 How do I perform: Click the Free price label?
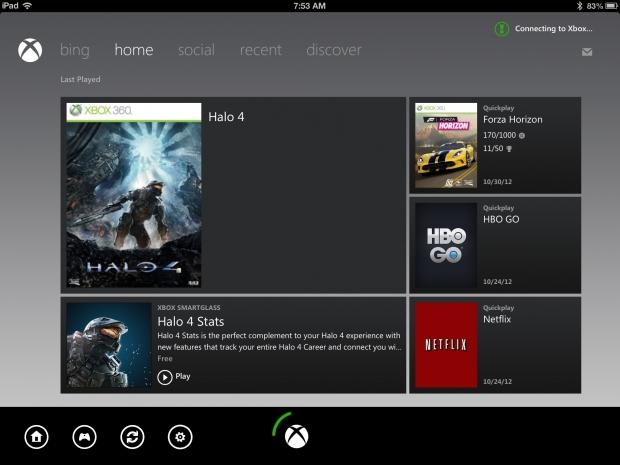click(x=165, y=359)
